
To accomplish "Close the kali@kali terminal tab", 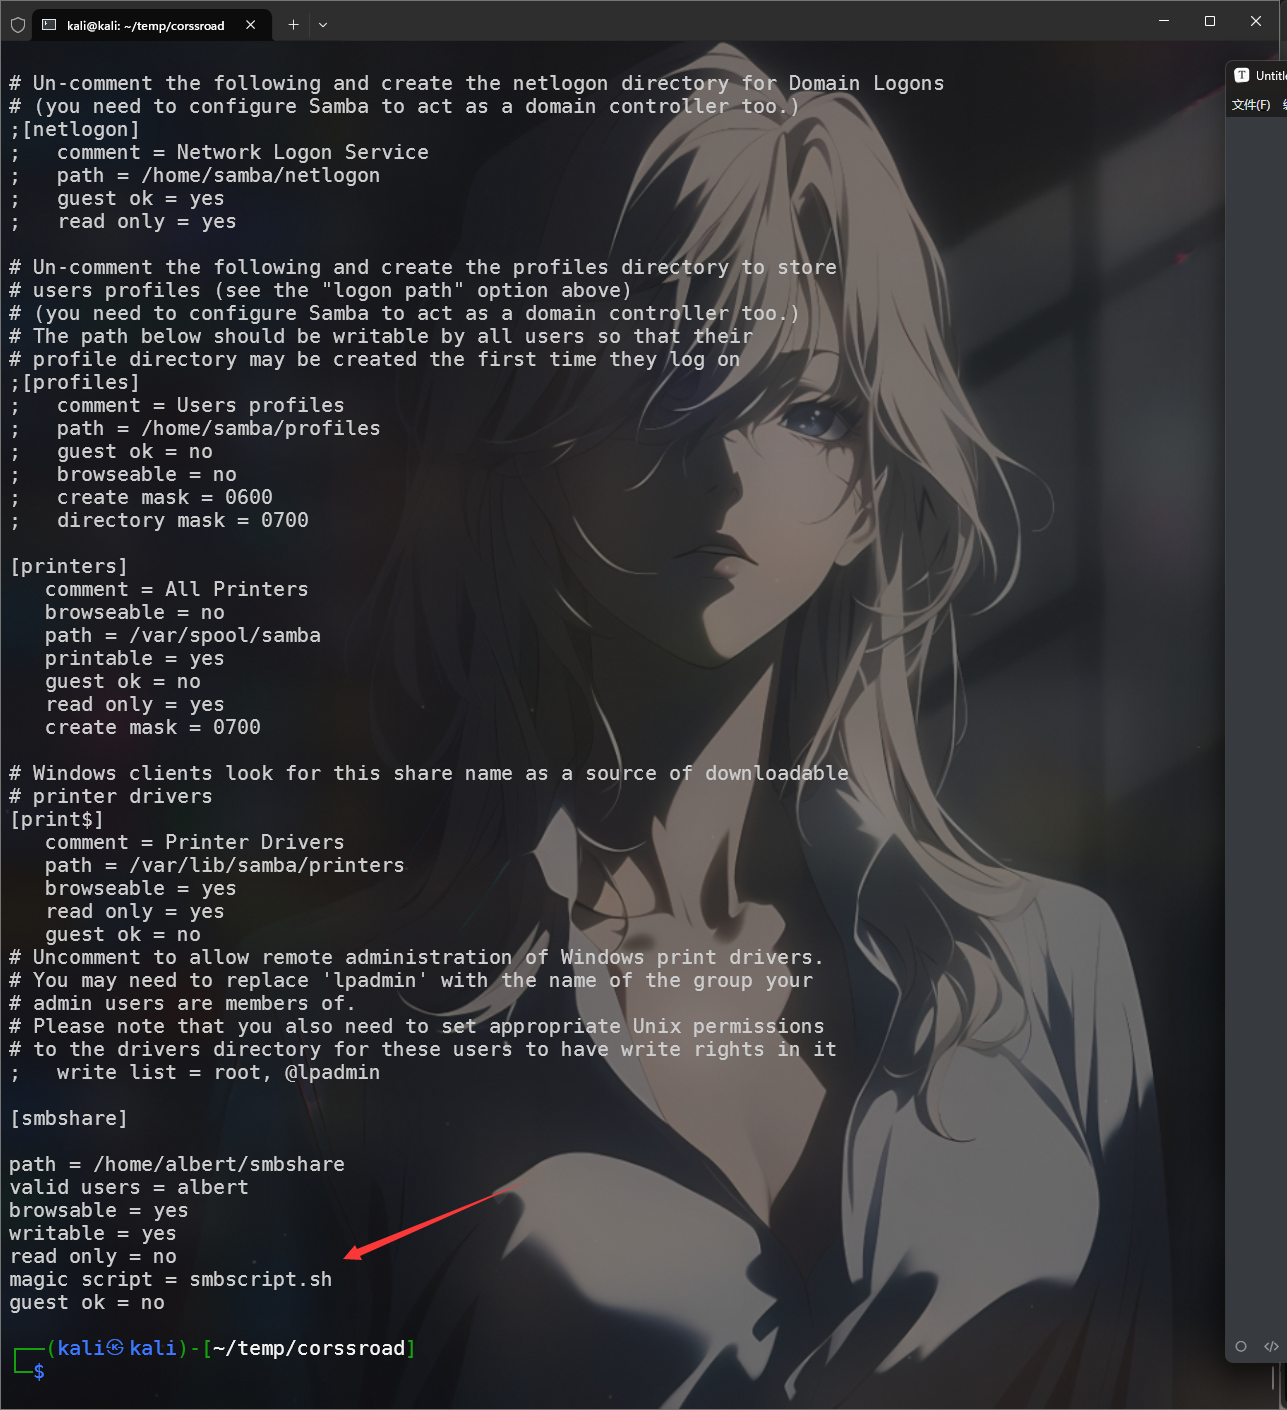I will click(251, 24).
